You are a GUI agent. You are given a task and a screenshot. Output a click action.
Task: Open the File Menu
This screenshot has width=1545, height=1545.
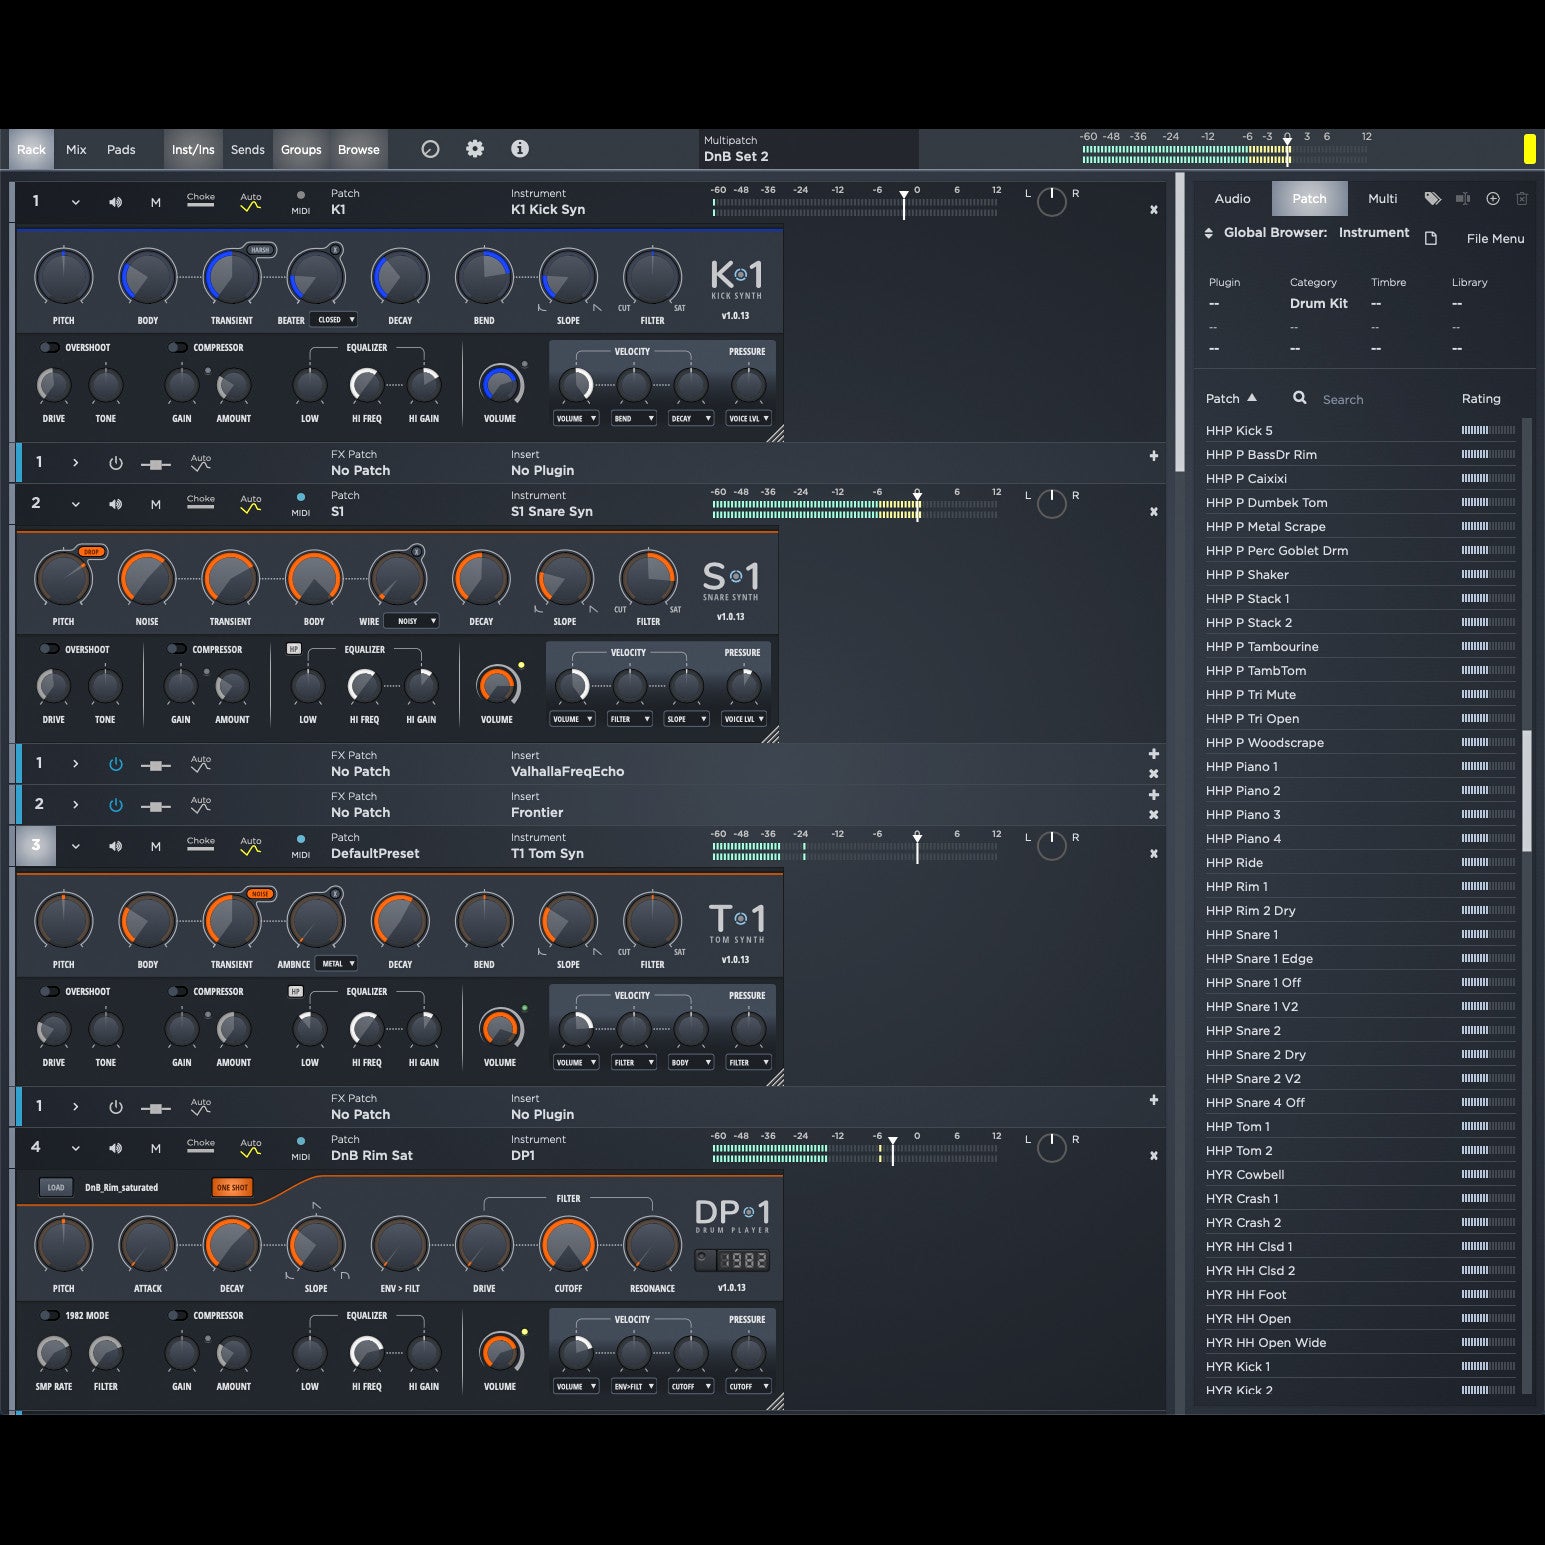[1495, 239]
